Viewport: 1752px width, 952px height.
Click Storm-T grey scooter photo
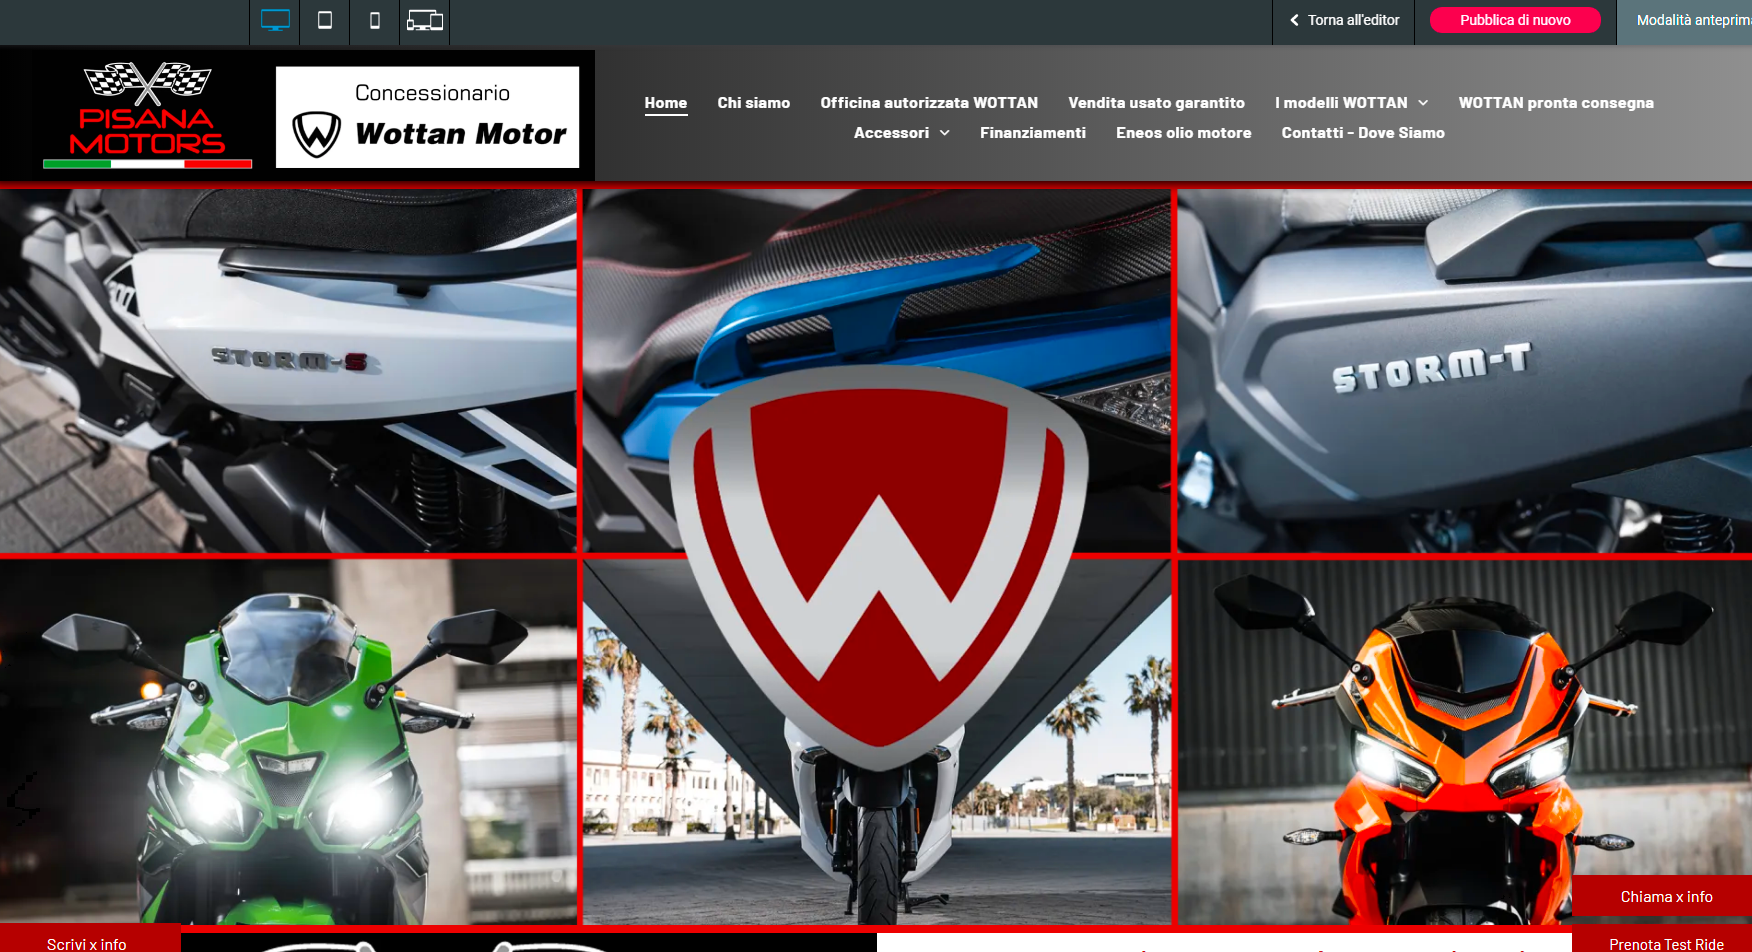coord(1464,370)
